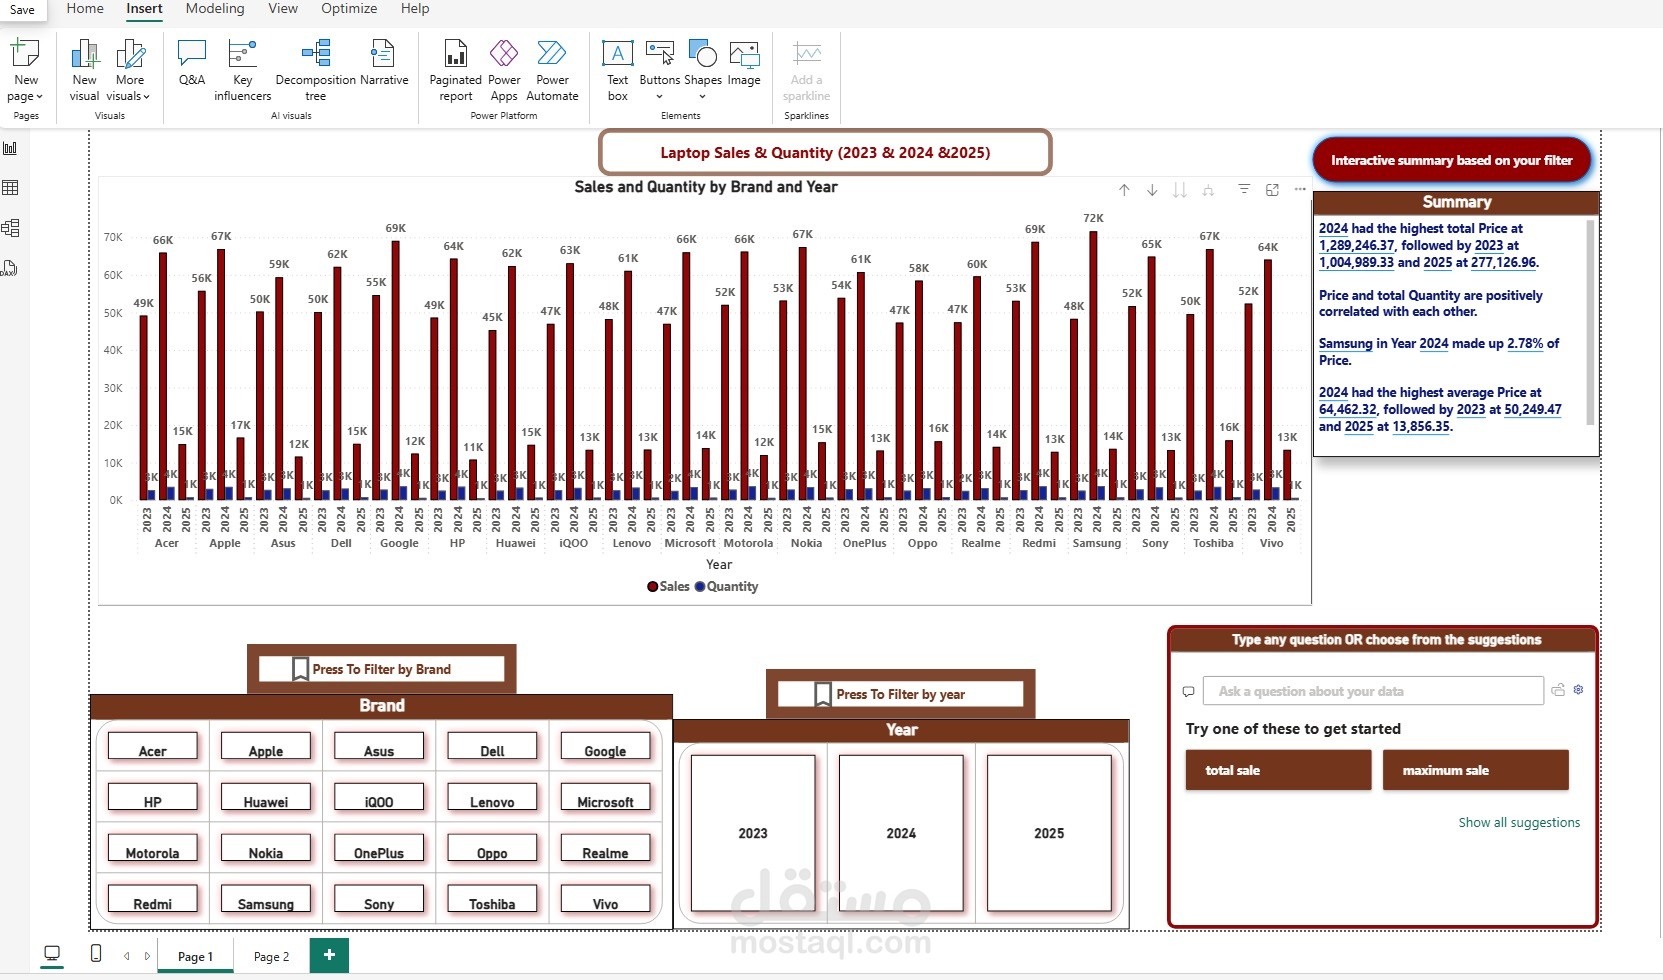The height and width of the screenshot is (980, 1663).
Task: Click Save in title bar
Action: [x=22, y=10]
